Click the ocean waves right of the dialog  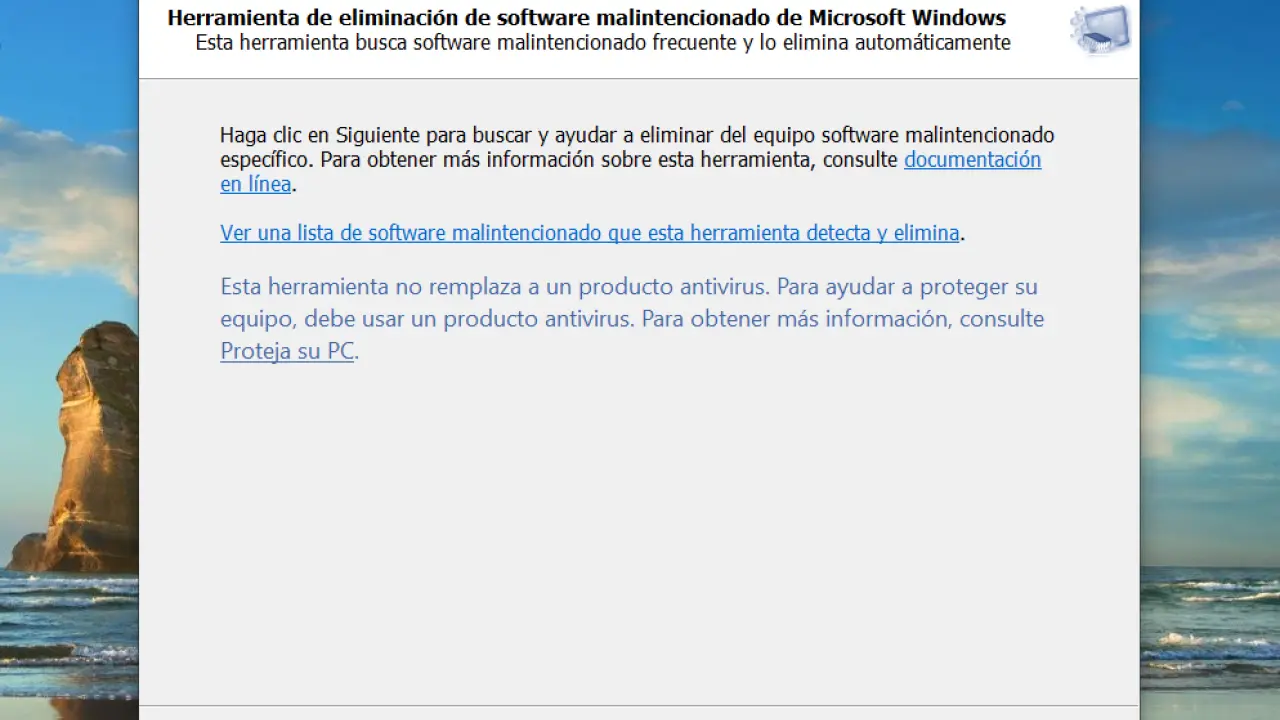pos(1210,630)
